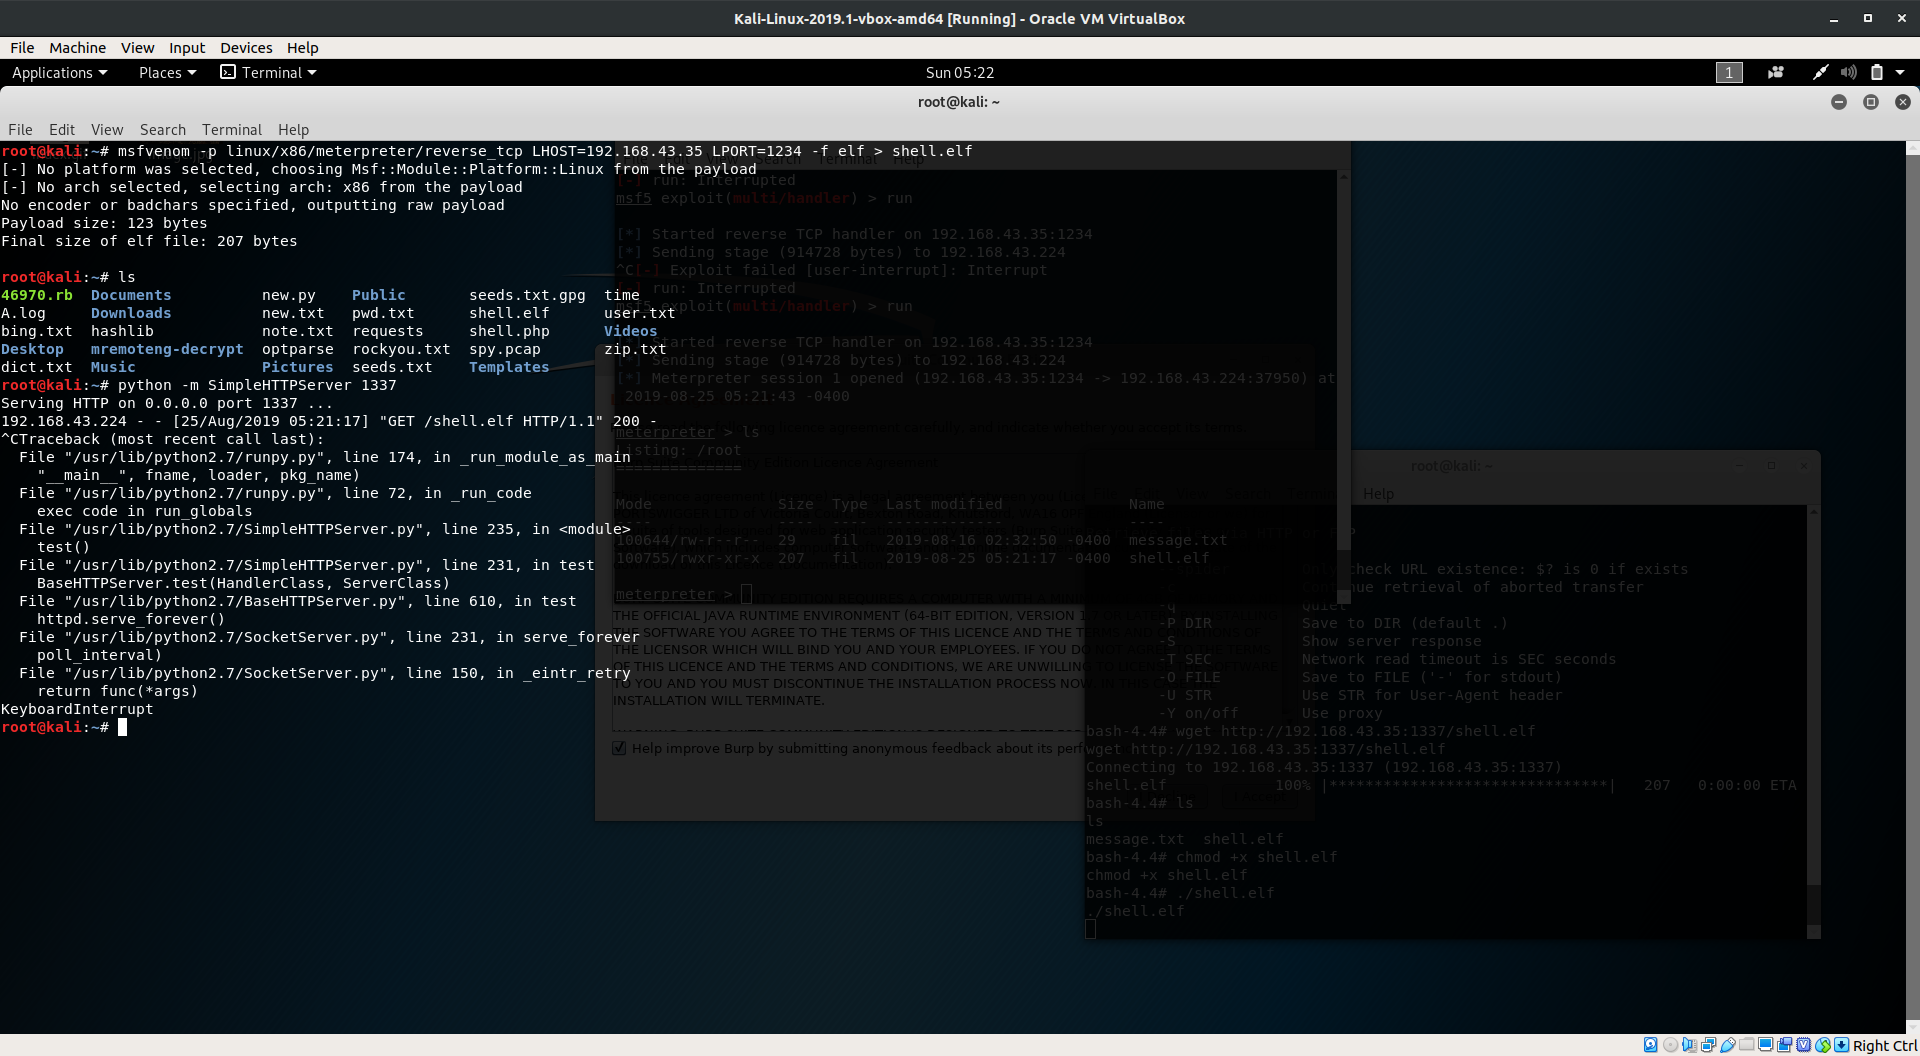Click rockyou.txt in the listing
This screenshot has width=1920, height=1056.
click(401, 349)
